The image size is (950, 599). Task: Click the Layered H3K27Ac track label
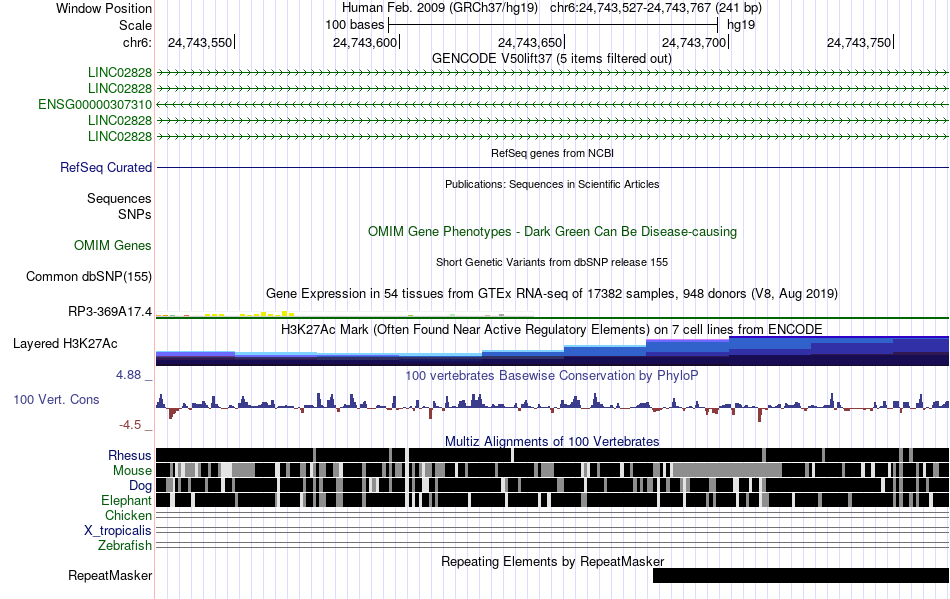click(65, 343)
